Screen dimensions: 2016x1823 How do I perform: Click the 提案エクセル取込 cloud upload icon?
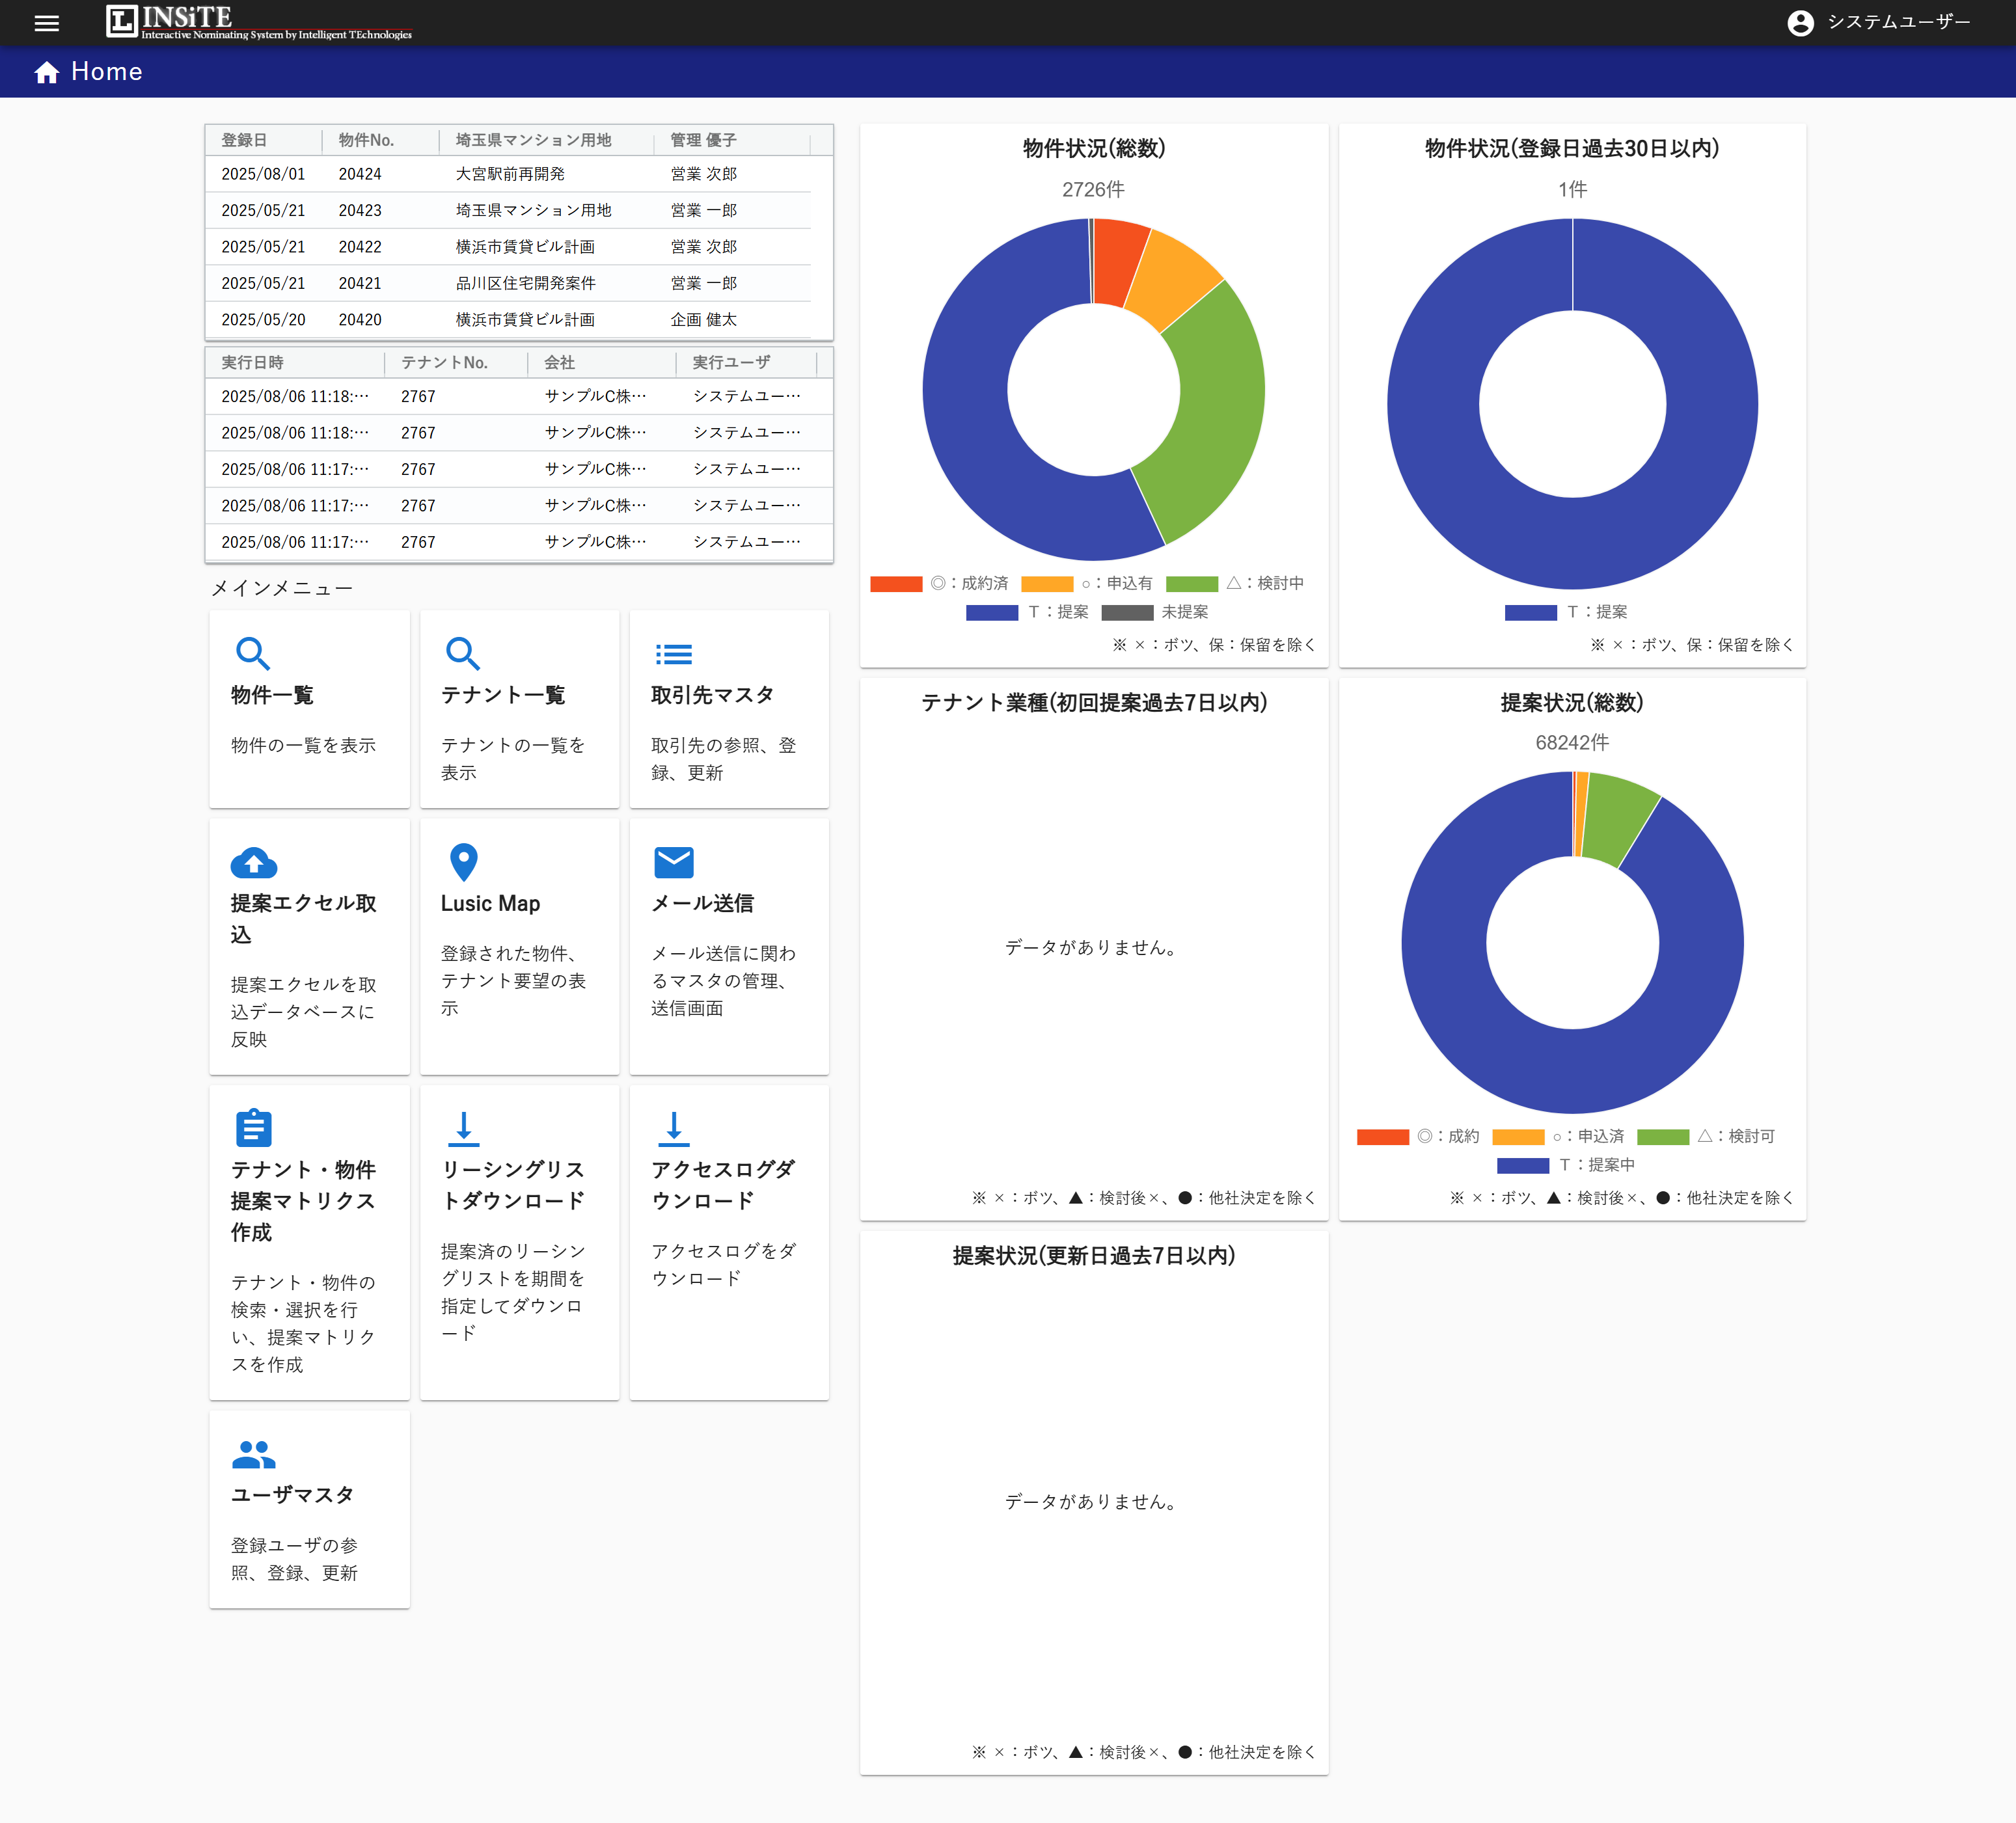(x=253, y=862)
